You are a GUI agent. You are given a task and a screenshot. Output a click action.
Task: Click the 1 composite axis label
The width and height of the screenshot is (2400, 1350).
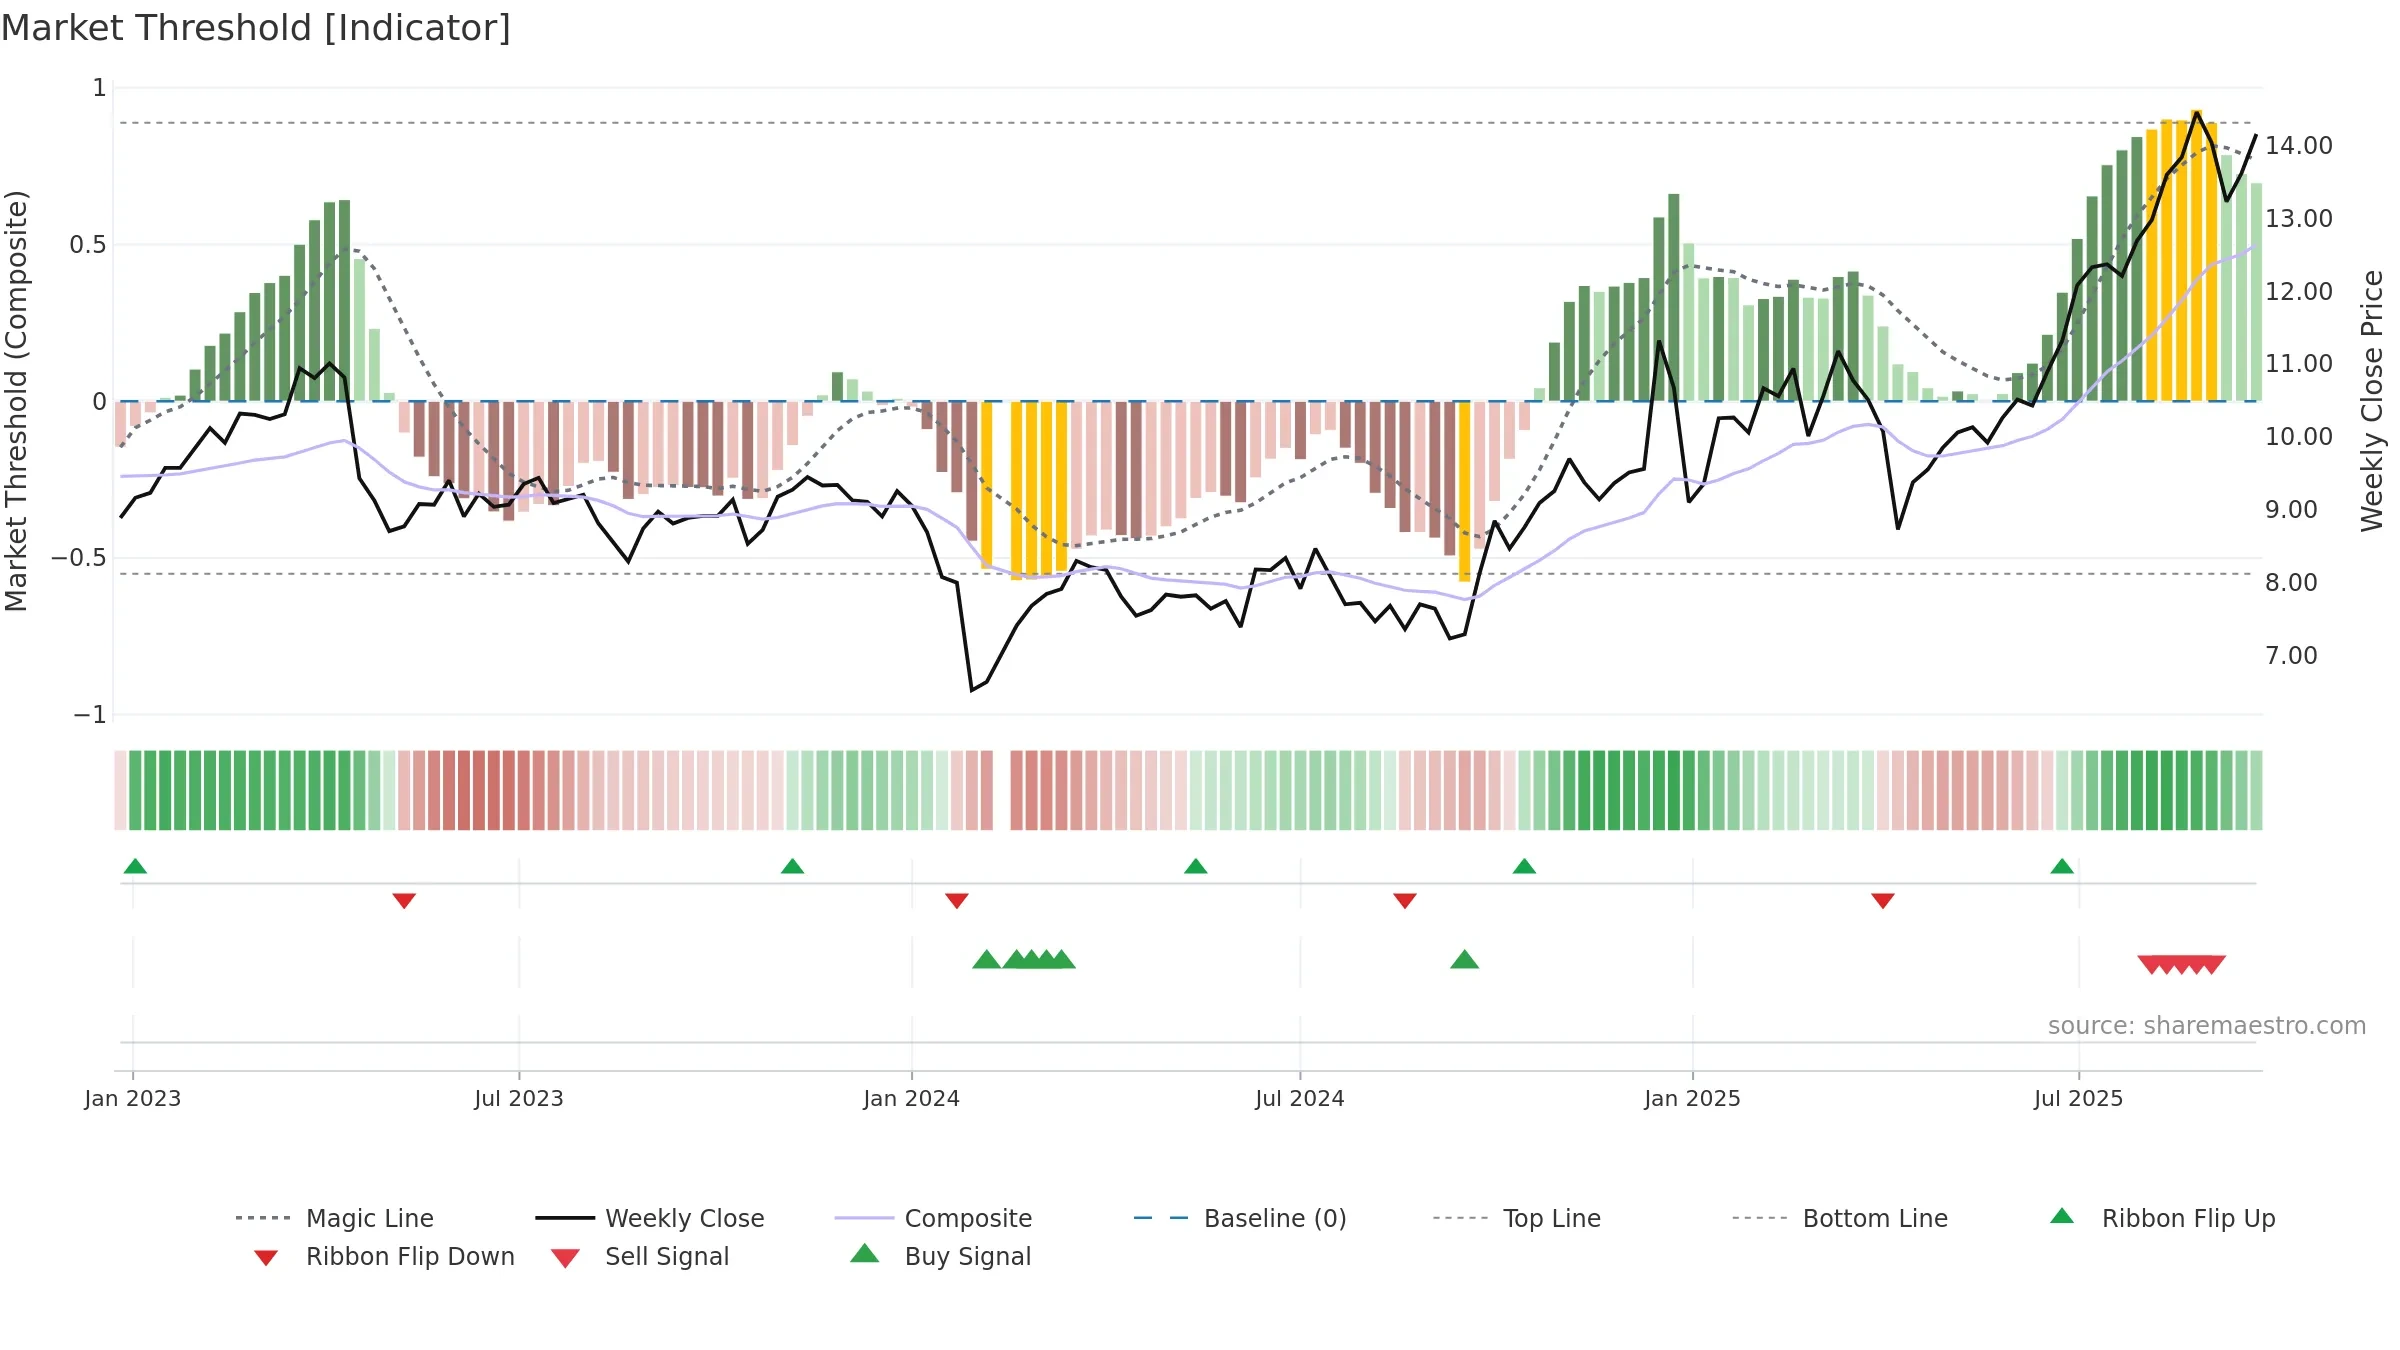pos(99,88)
